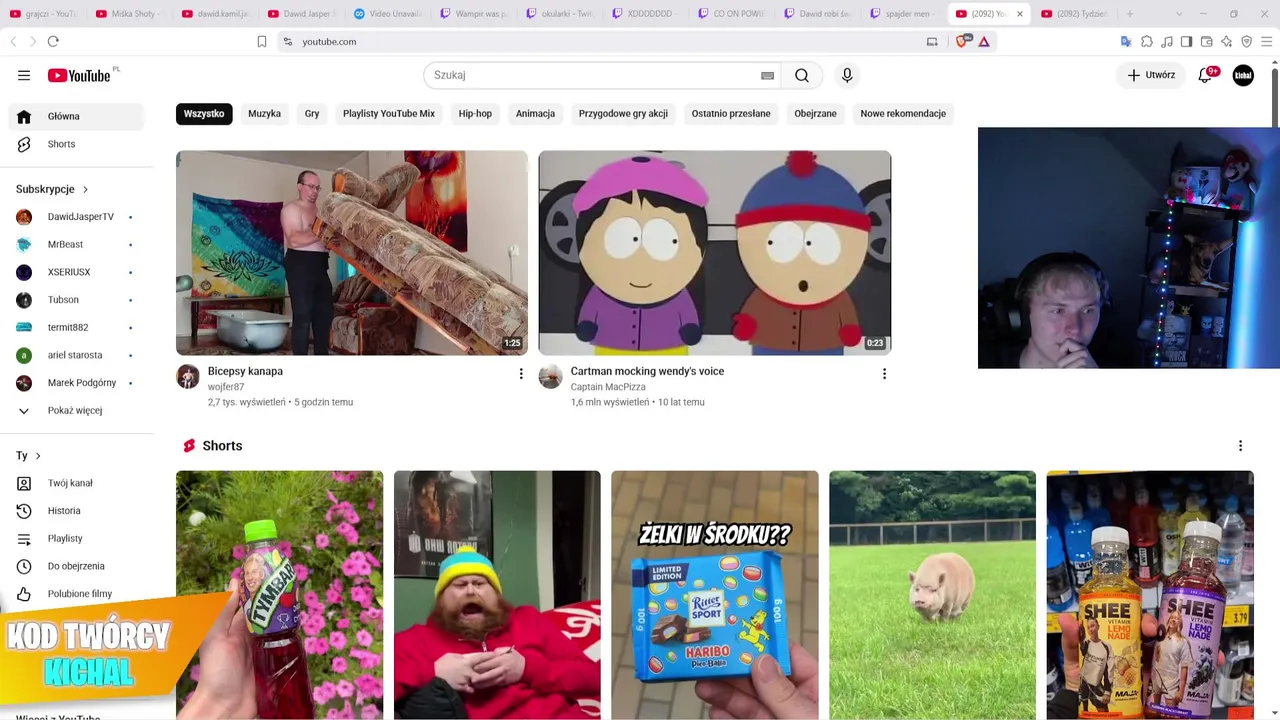Switch to the okularki Twitch tab
This screenshot has width=1280, height=720.
pyautogui.click(x=559, y=14)
